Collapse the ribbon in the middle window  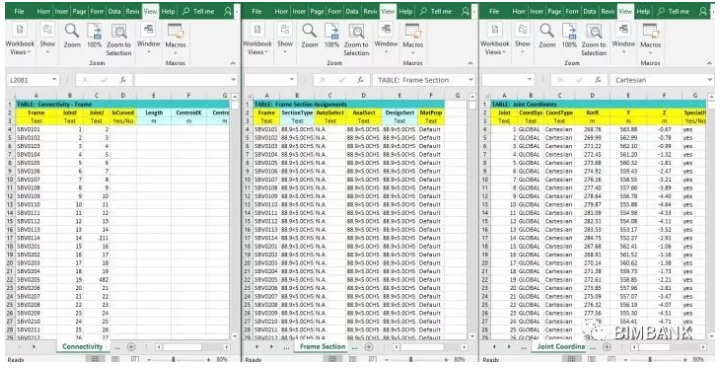pyautogui.click(x=470, y=63)
